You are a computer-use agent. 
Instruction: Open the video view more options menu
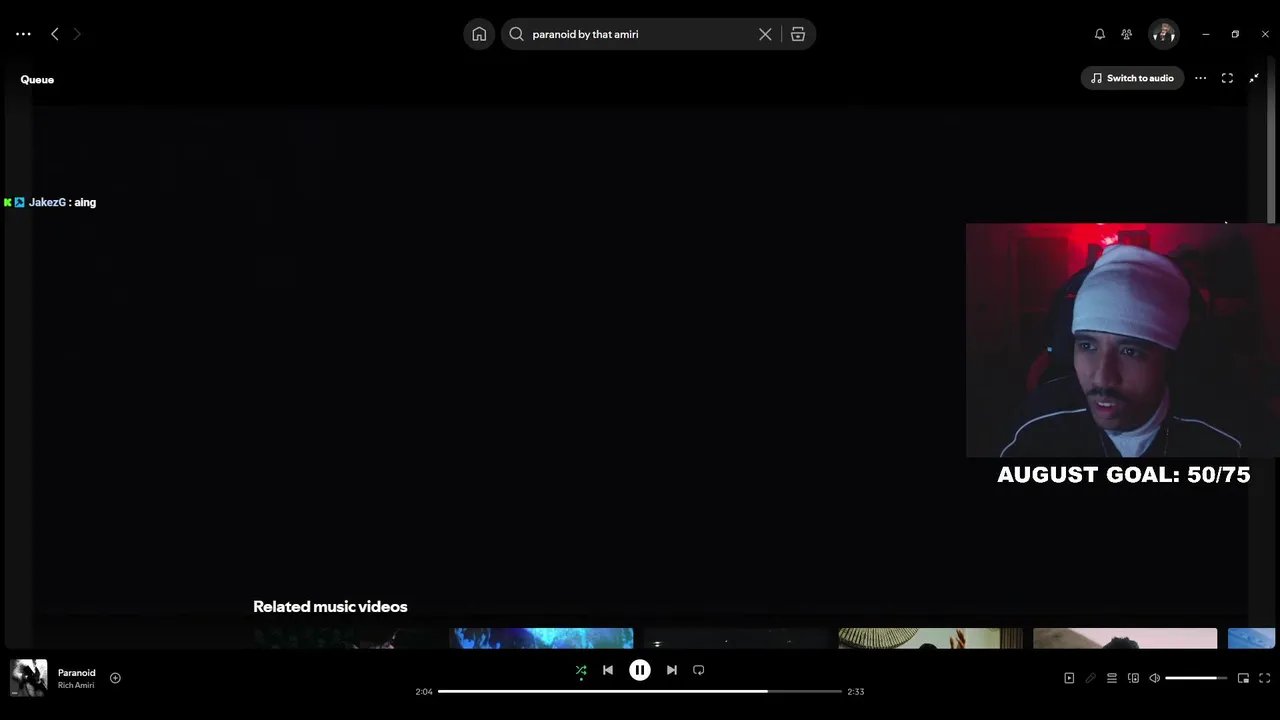[x=1200, y=78]
